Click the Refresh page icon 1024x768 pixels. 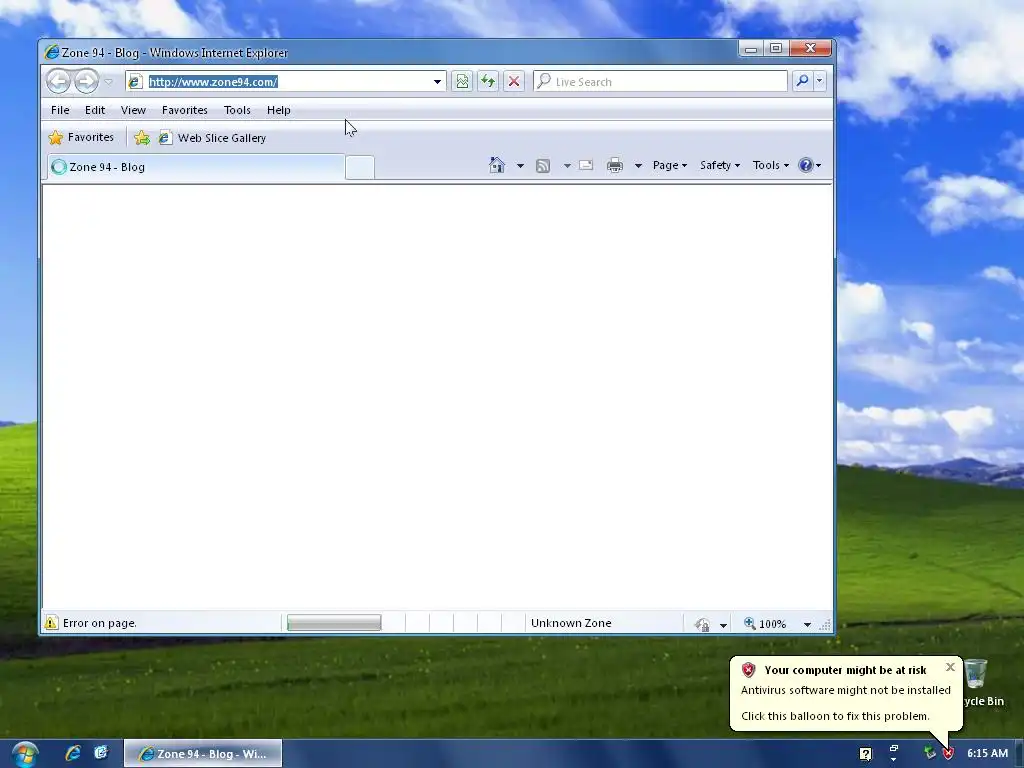point(488,82)
